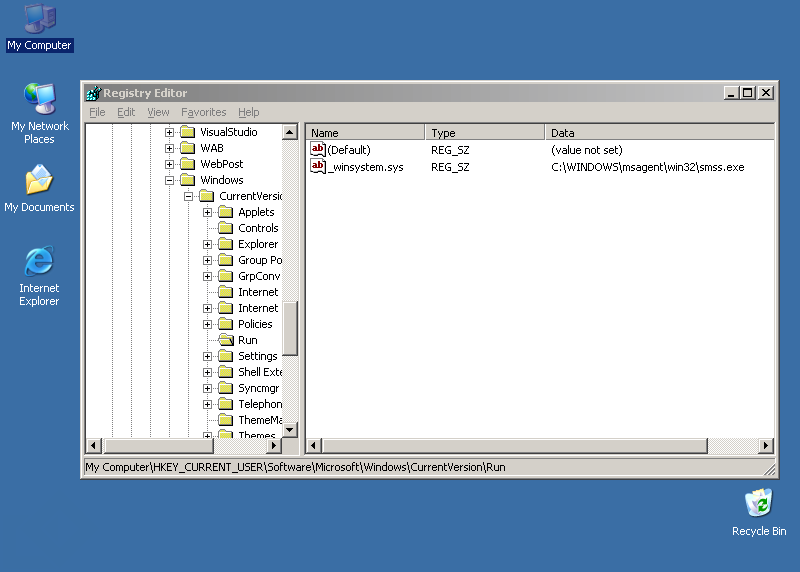Image resolution: width=800 pixels, height=572 pixels.
Task: Expand the Applets key
Action: point(207,212)
